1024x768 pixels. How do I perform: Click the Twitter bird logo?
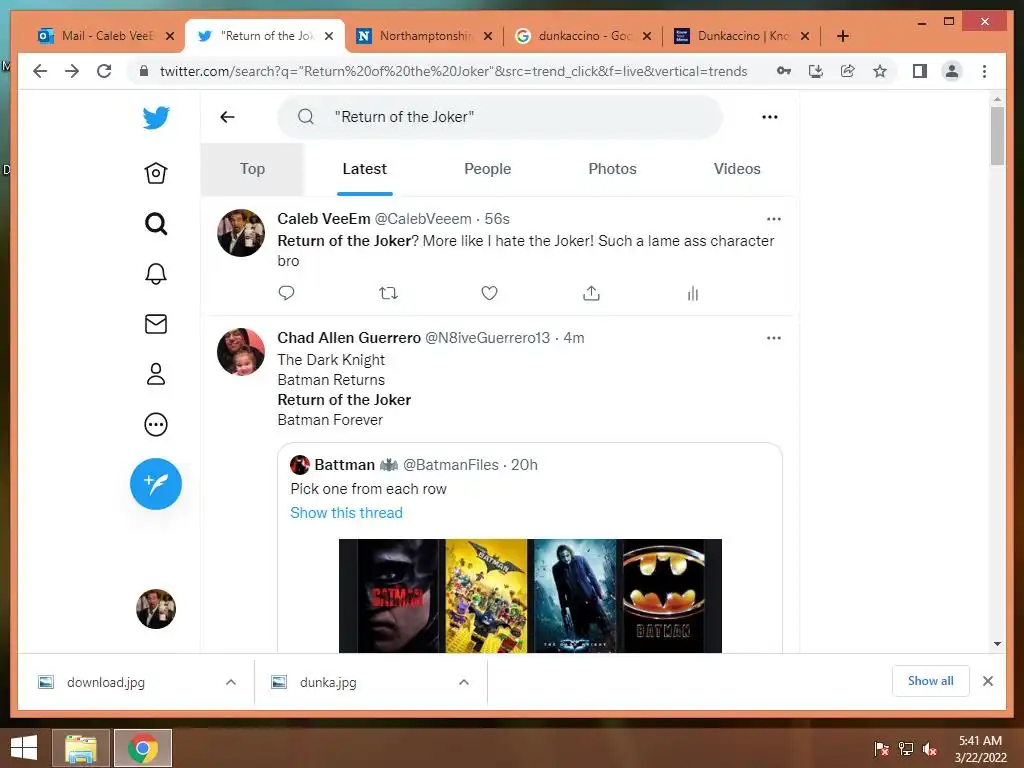coord(155,118)
